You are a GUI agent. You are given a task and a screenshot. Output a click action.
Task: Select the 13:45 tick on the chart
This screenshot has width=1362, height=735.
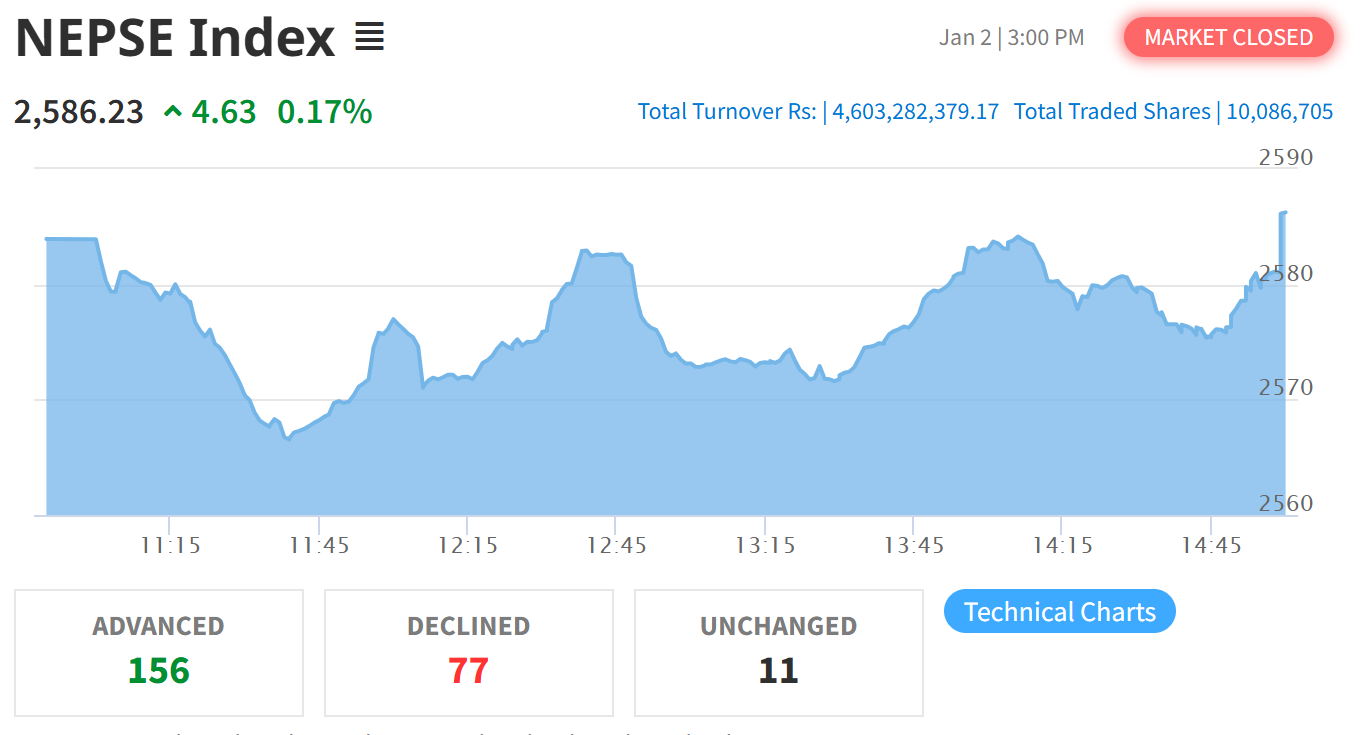pos(913,545)
